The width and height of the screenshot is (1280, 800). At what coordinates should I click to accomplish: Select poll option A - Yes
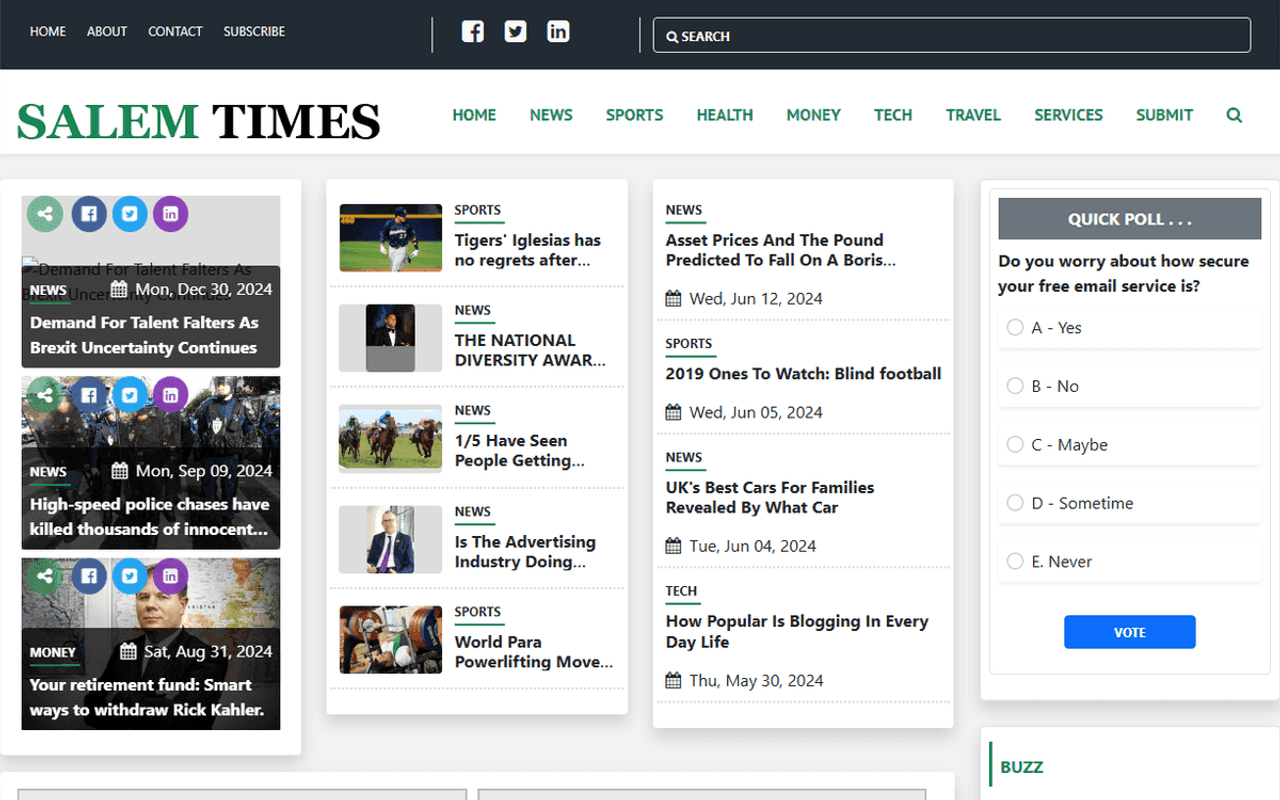coord(1015,328)
